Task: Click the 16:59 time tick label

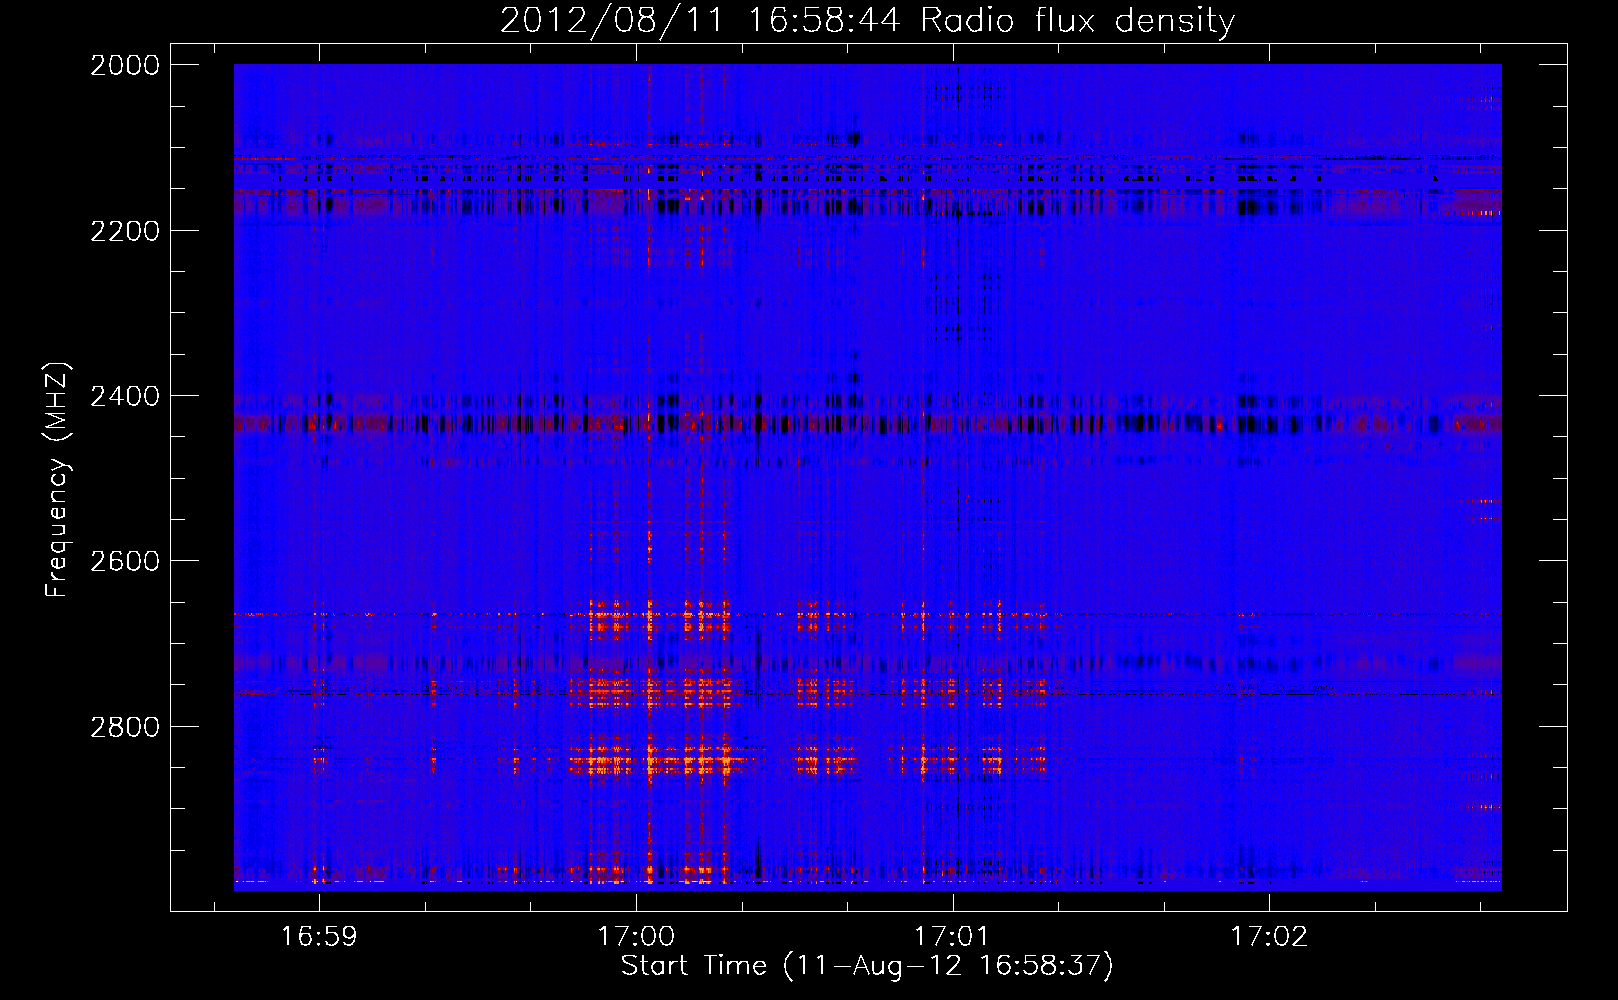Action: pos(319,937)
